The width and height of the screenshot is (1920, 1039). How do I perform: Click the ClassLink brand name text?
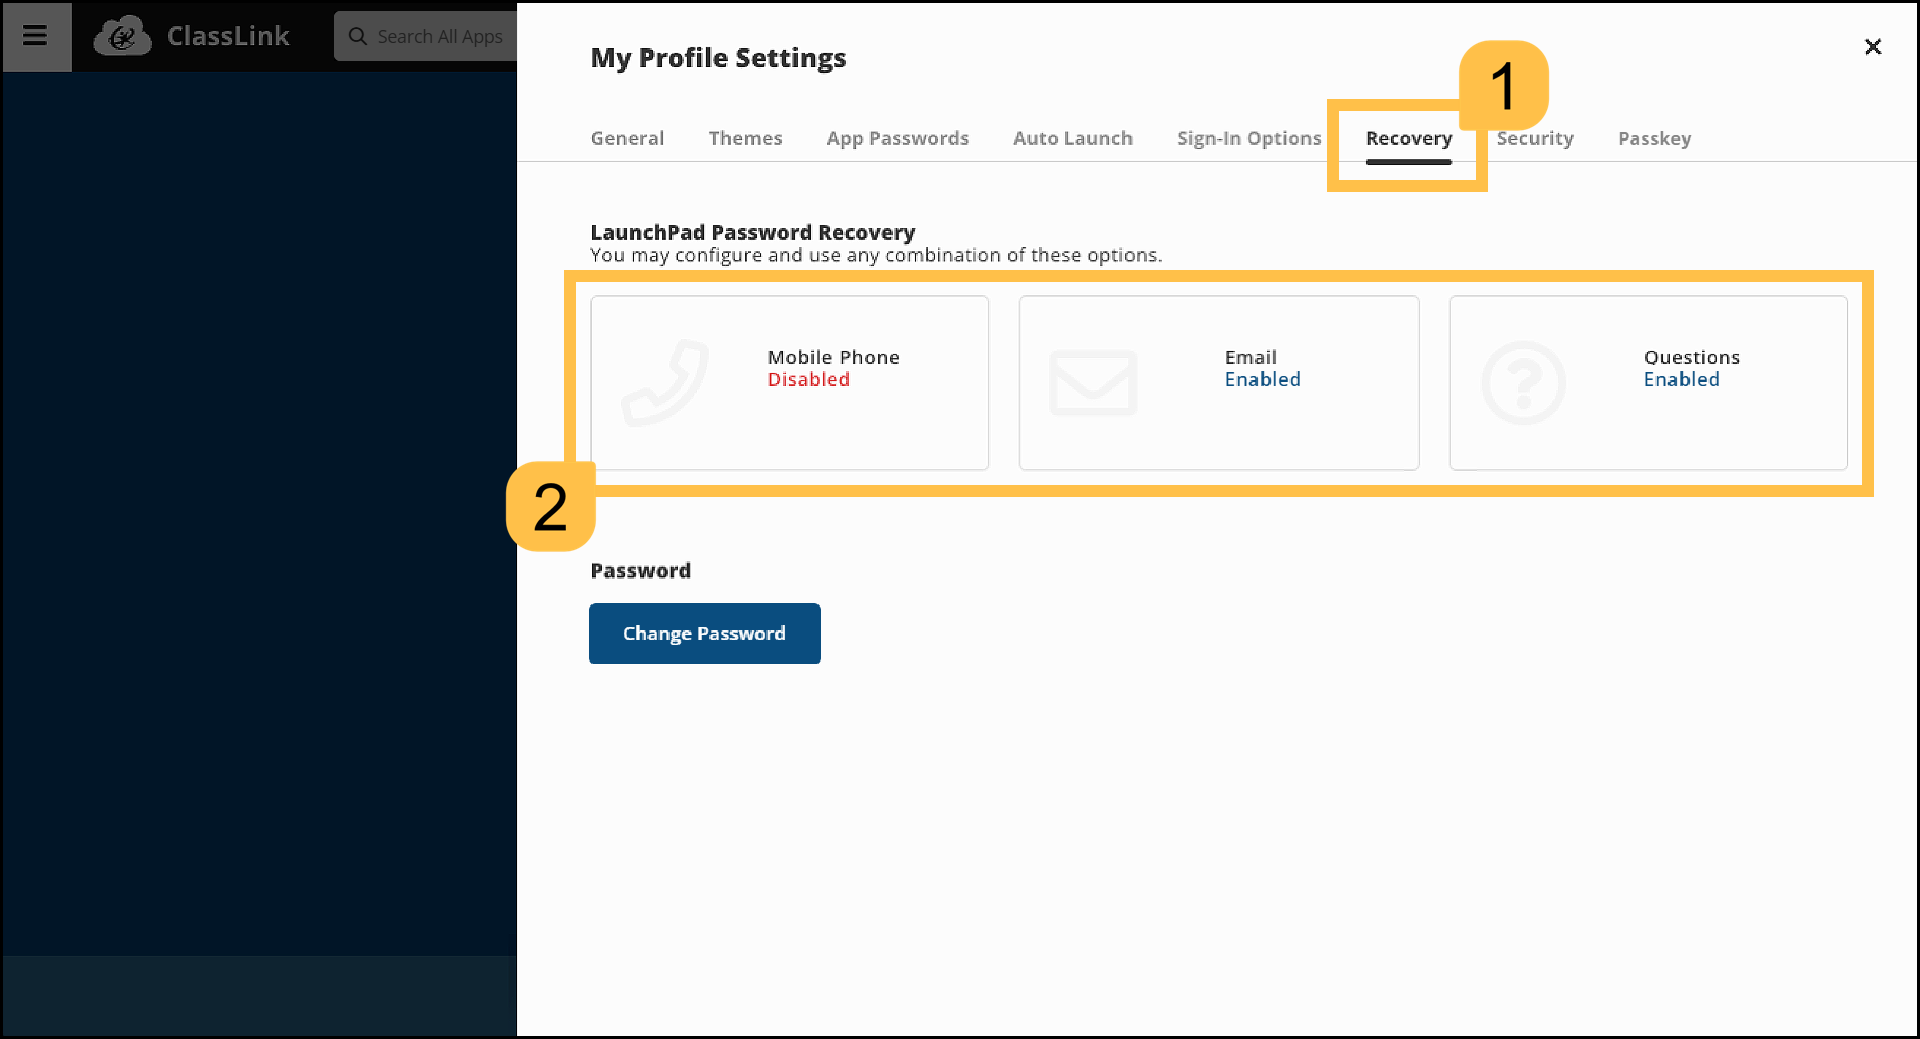[x=228, y=36]
